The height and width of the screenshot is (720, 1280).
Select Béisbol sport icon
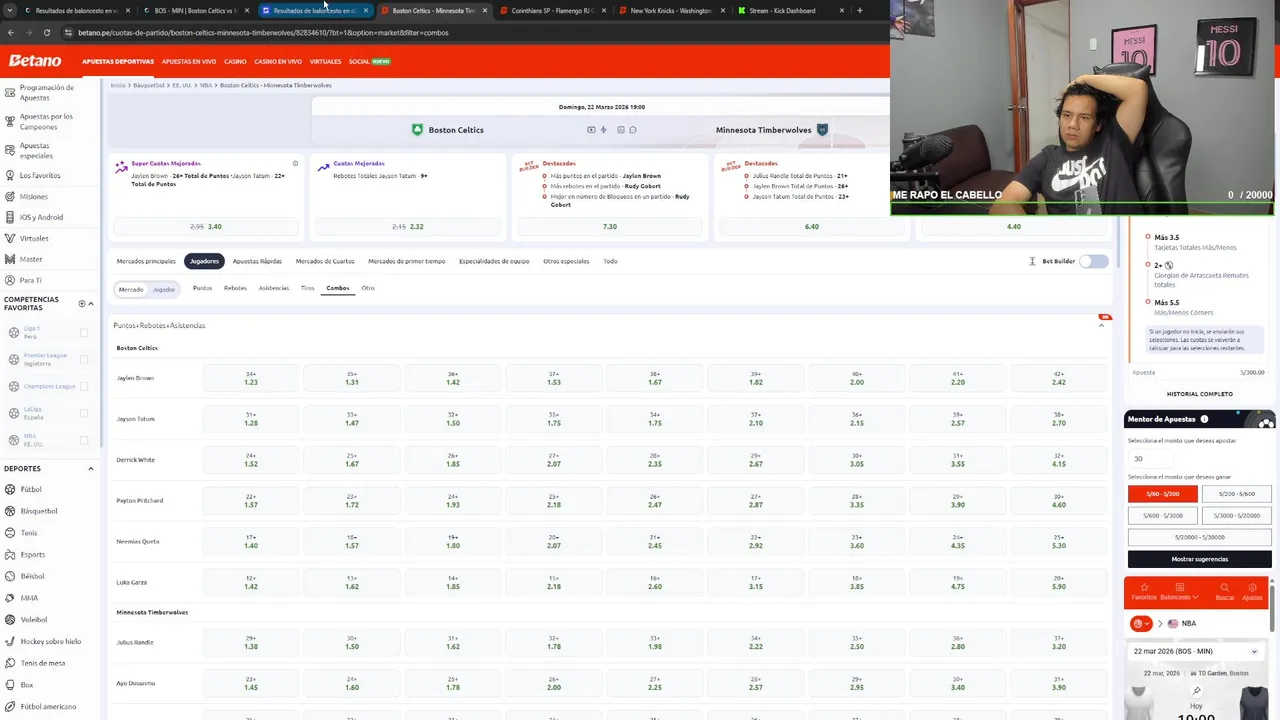tap(10, 576)
